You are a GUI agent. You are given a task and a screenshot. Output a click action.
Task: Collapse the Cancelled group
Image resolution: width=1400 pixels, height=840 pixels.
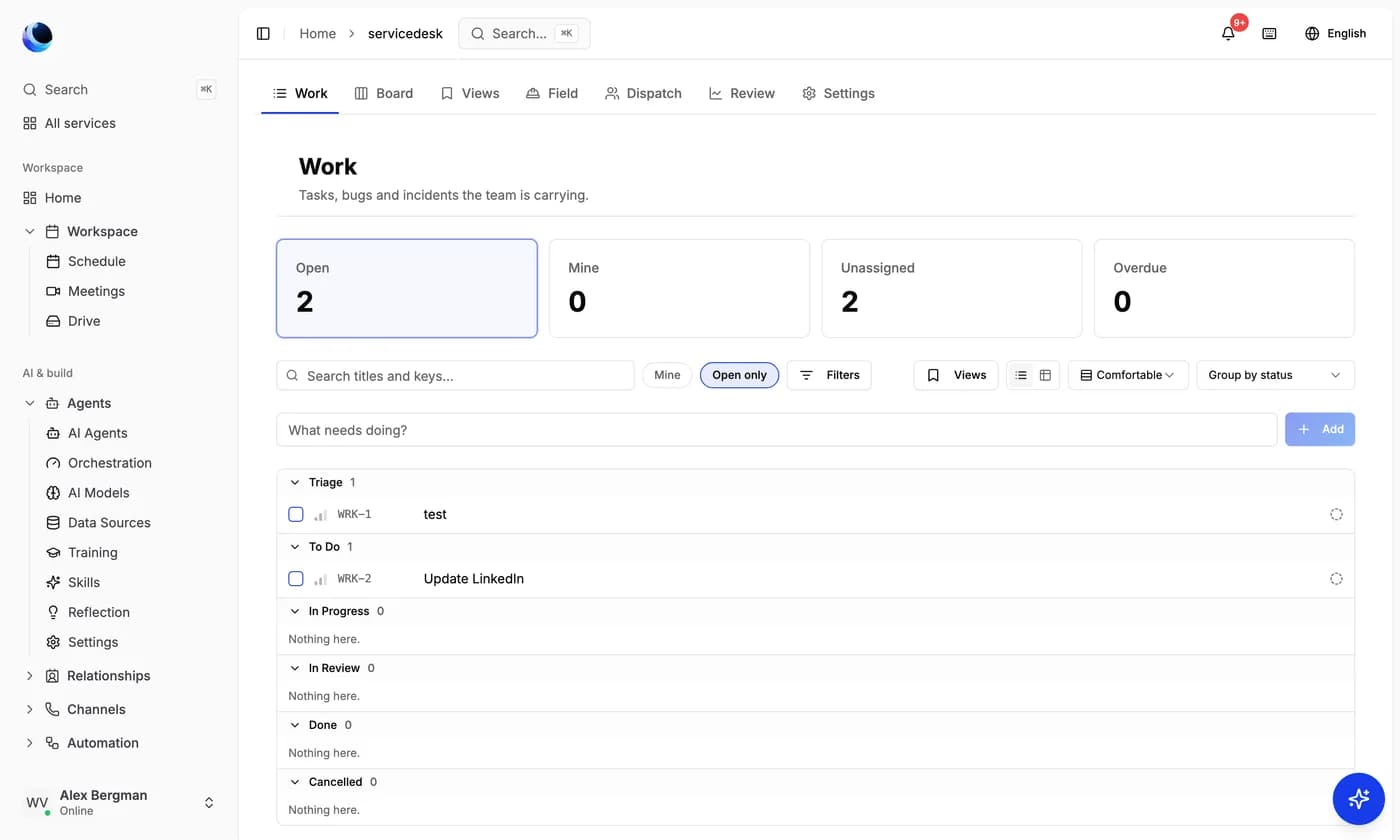pyautogui.click(x=295, y=782)
